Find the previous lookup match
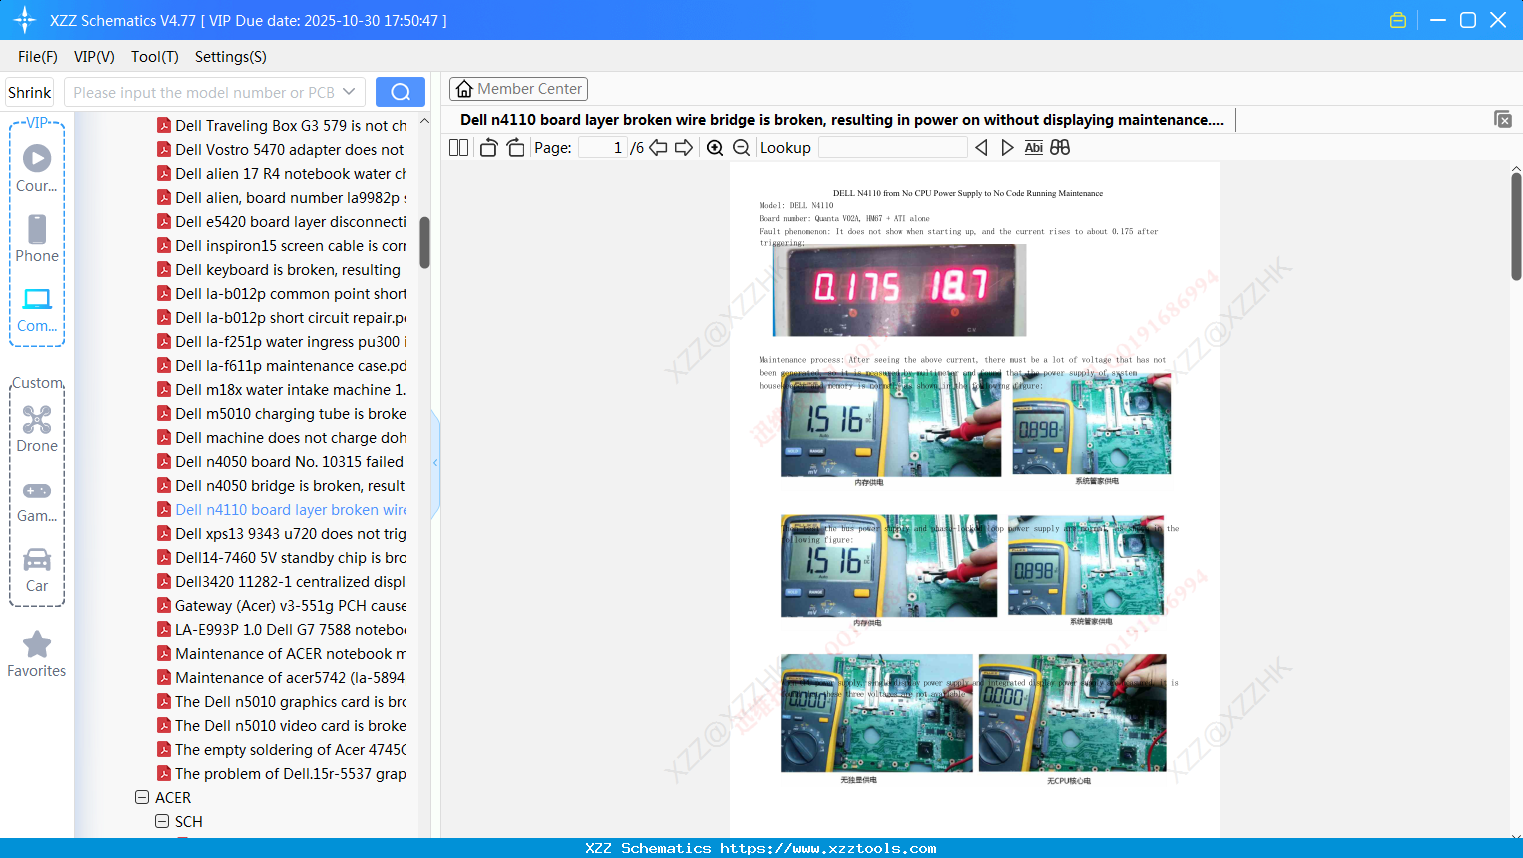1523x858 pixels. [981, 147]
